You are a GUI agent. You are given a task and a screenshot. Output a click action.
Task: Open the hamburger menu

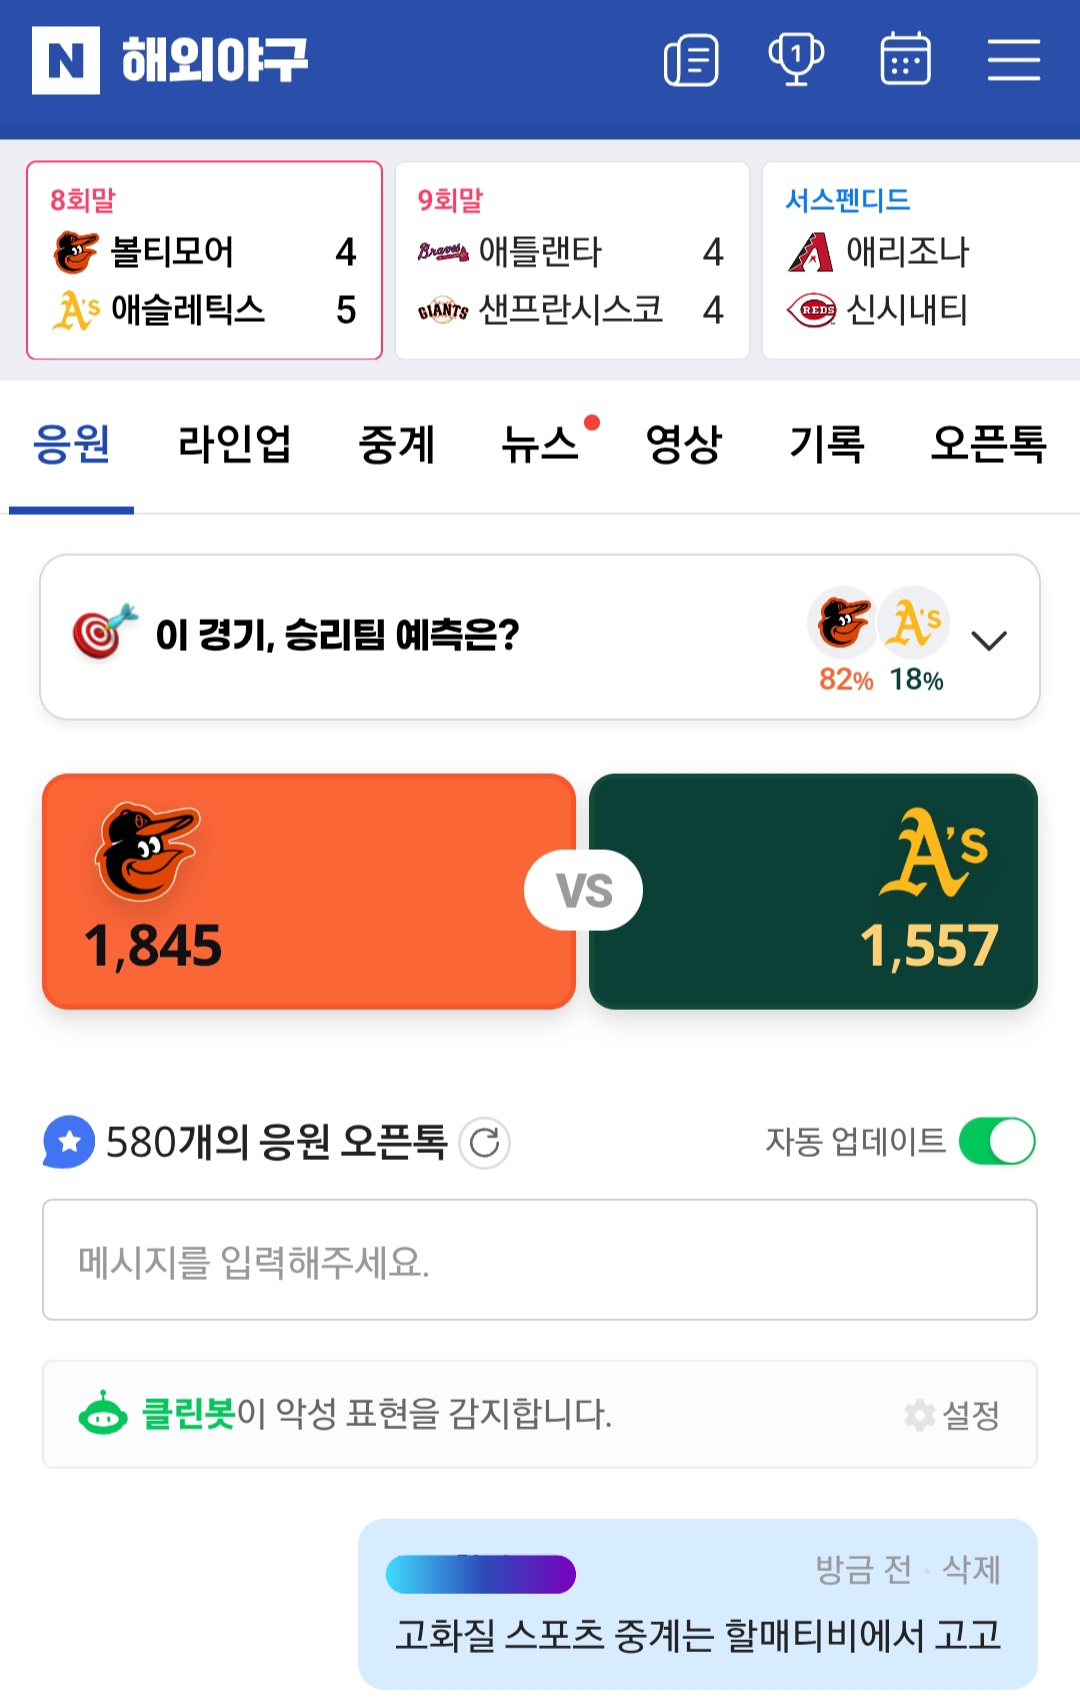click(x=1014, y=60)
